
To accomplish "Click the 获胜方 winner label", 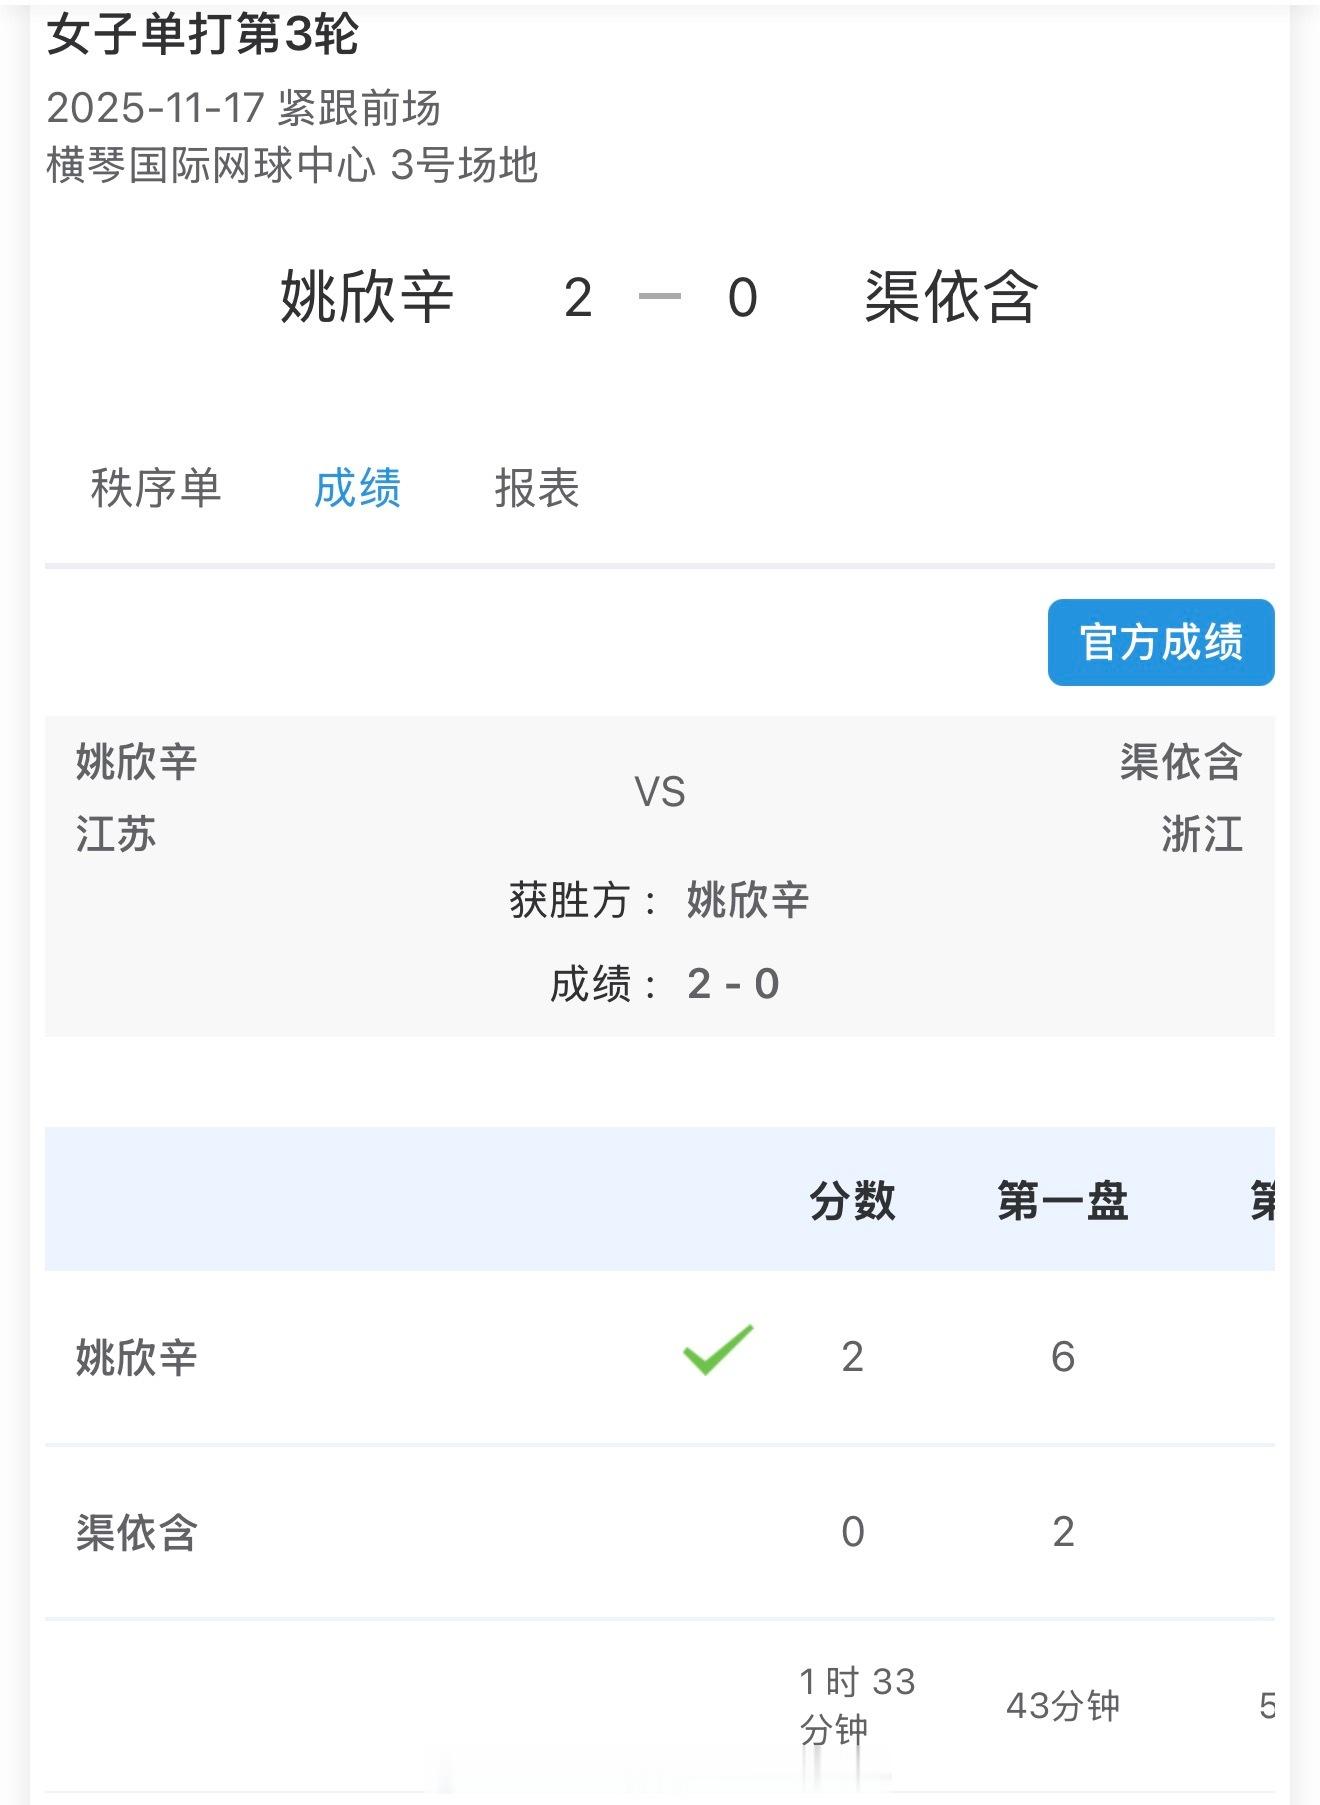I will [x=582, y=901].
